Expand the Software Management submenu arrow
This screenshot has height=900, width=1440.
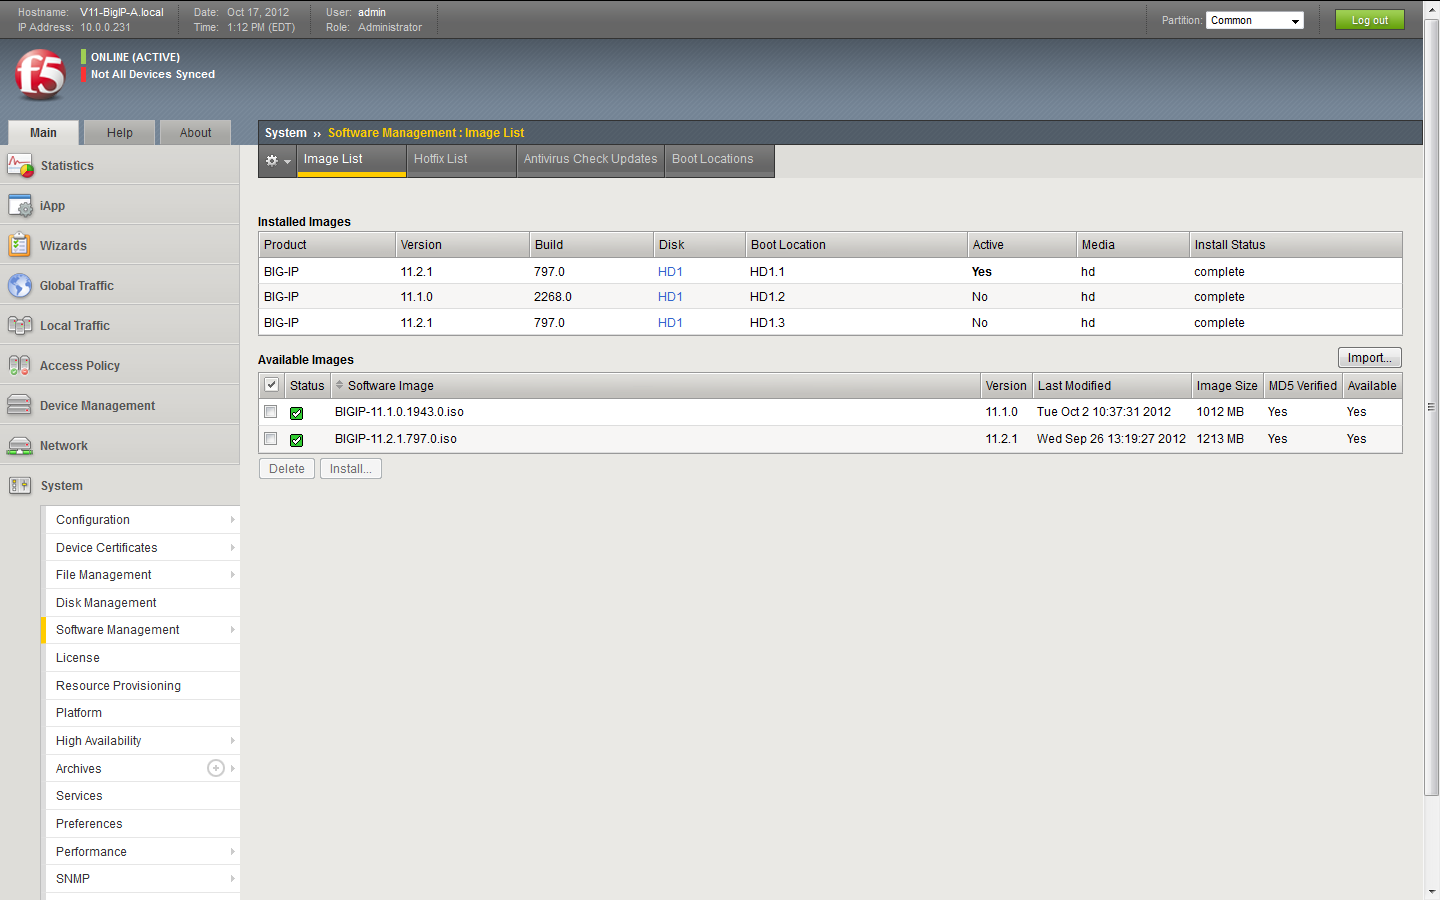233,629
